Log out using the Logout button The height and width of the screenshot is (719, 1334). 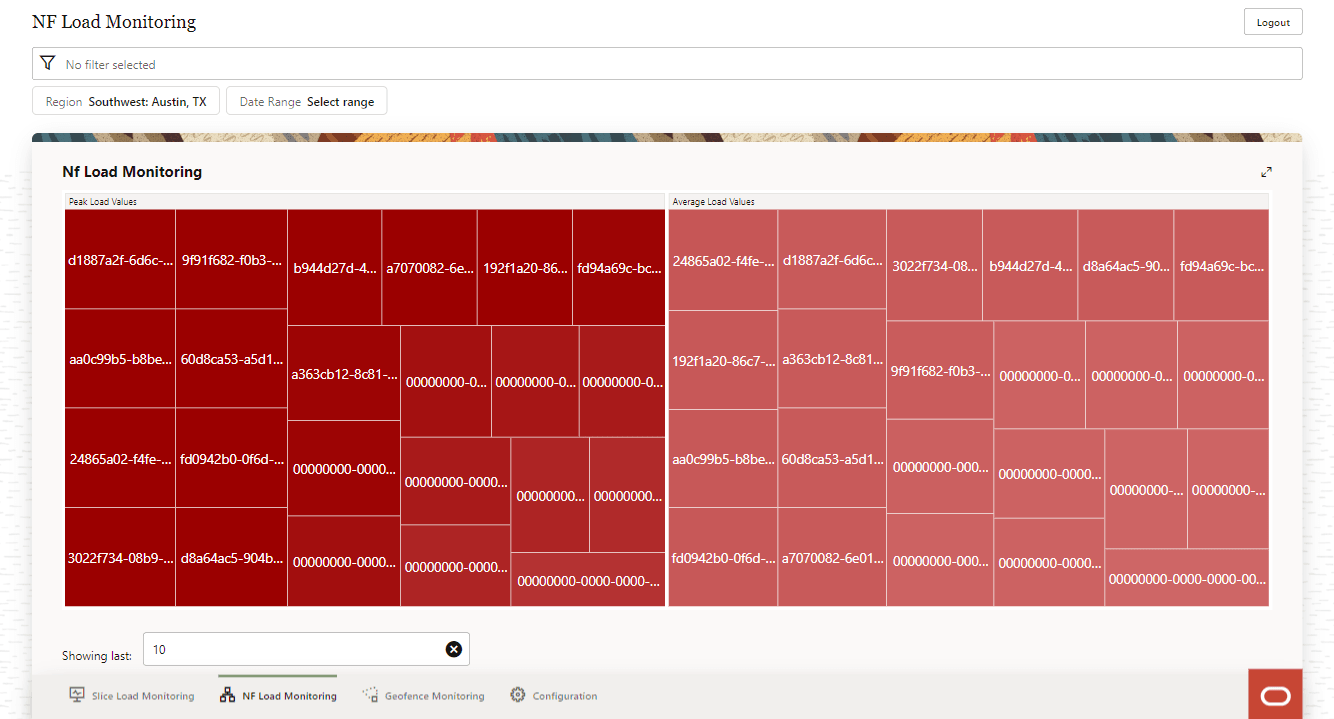[x=1273, y=22]
